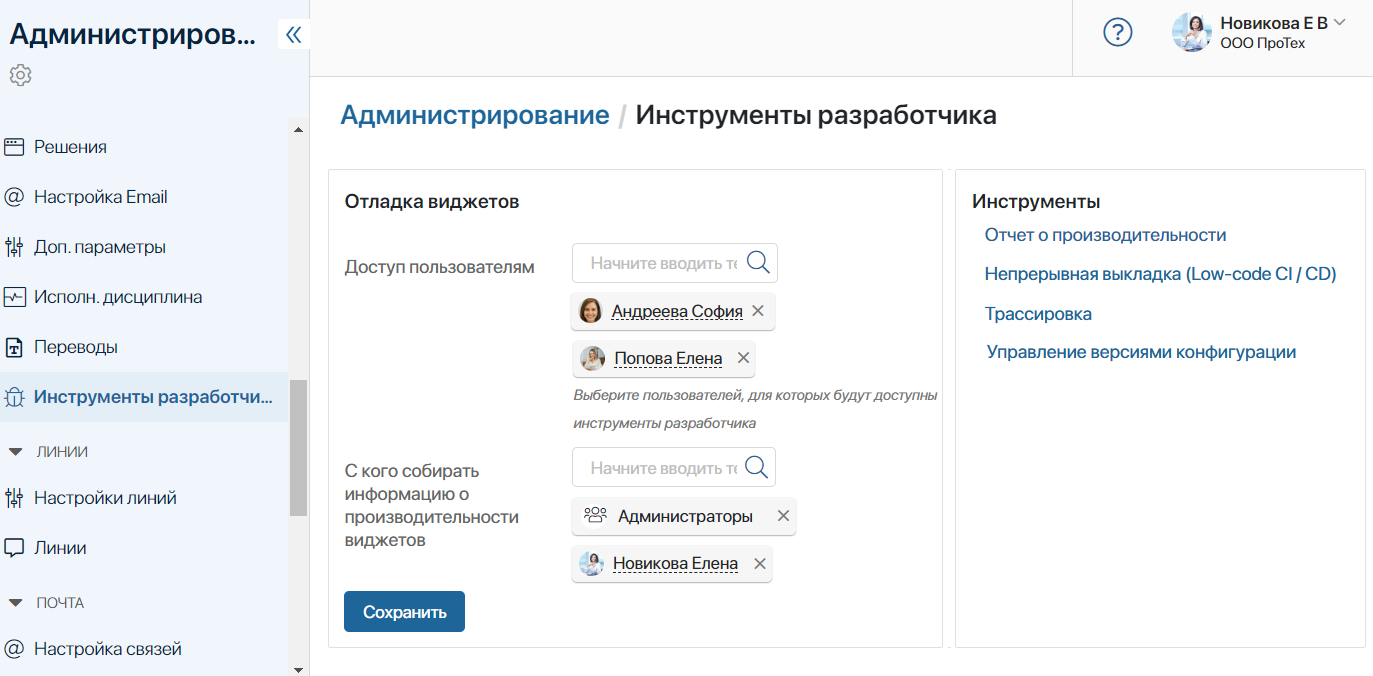The height and width of the screenshot is (676, 1373).
Task: Click search magnifier in Доступ пользователям field
Action: pos(758,262)
